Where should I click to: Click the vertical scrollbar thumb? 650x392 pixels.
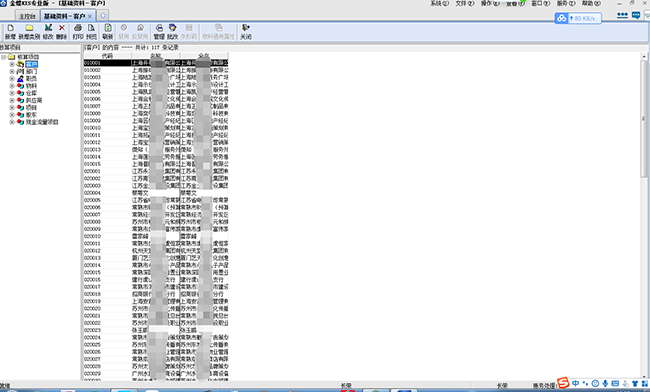[x=644, y=119]
